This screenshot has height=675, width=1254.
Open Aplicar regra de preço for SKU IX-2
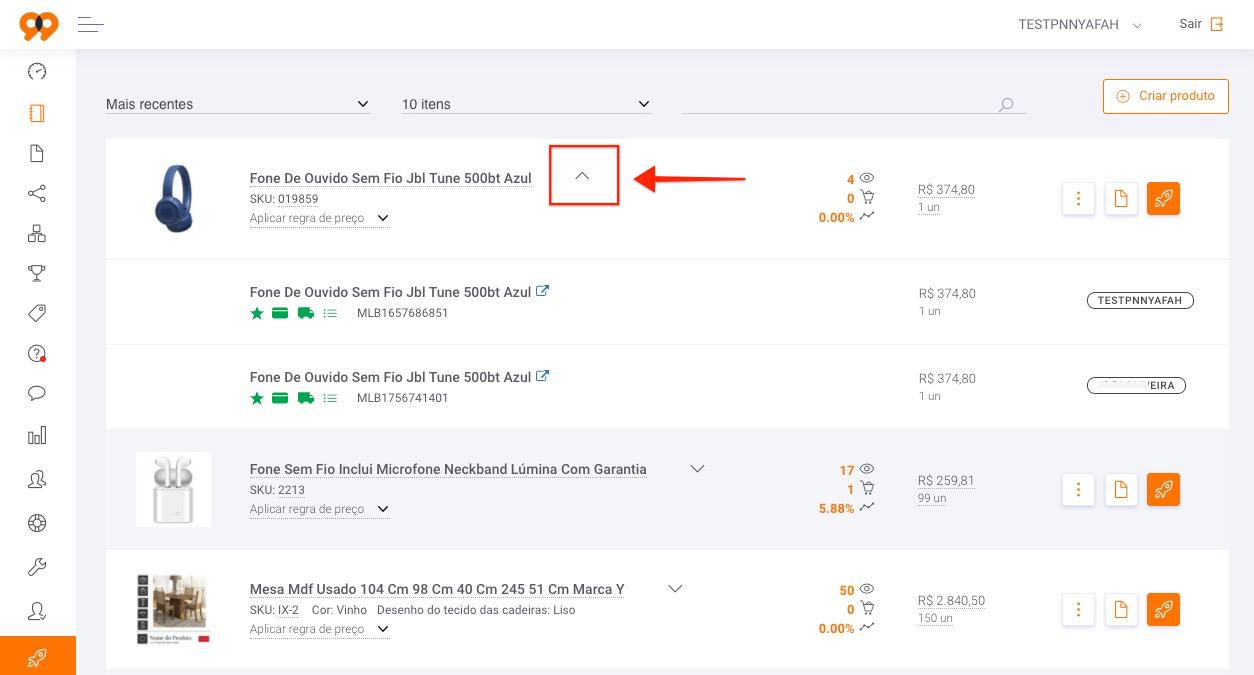(x=319, y=629)
